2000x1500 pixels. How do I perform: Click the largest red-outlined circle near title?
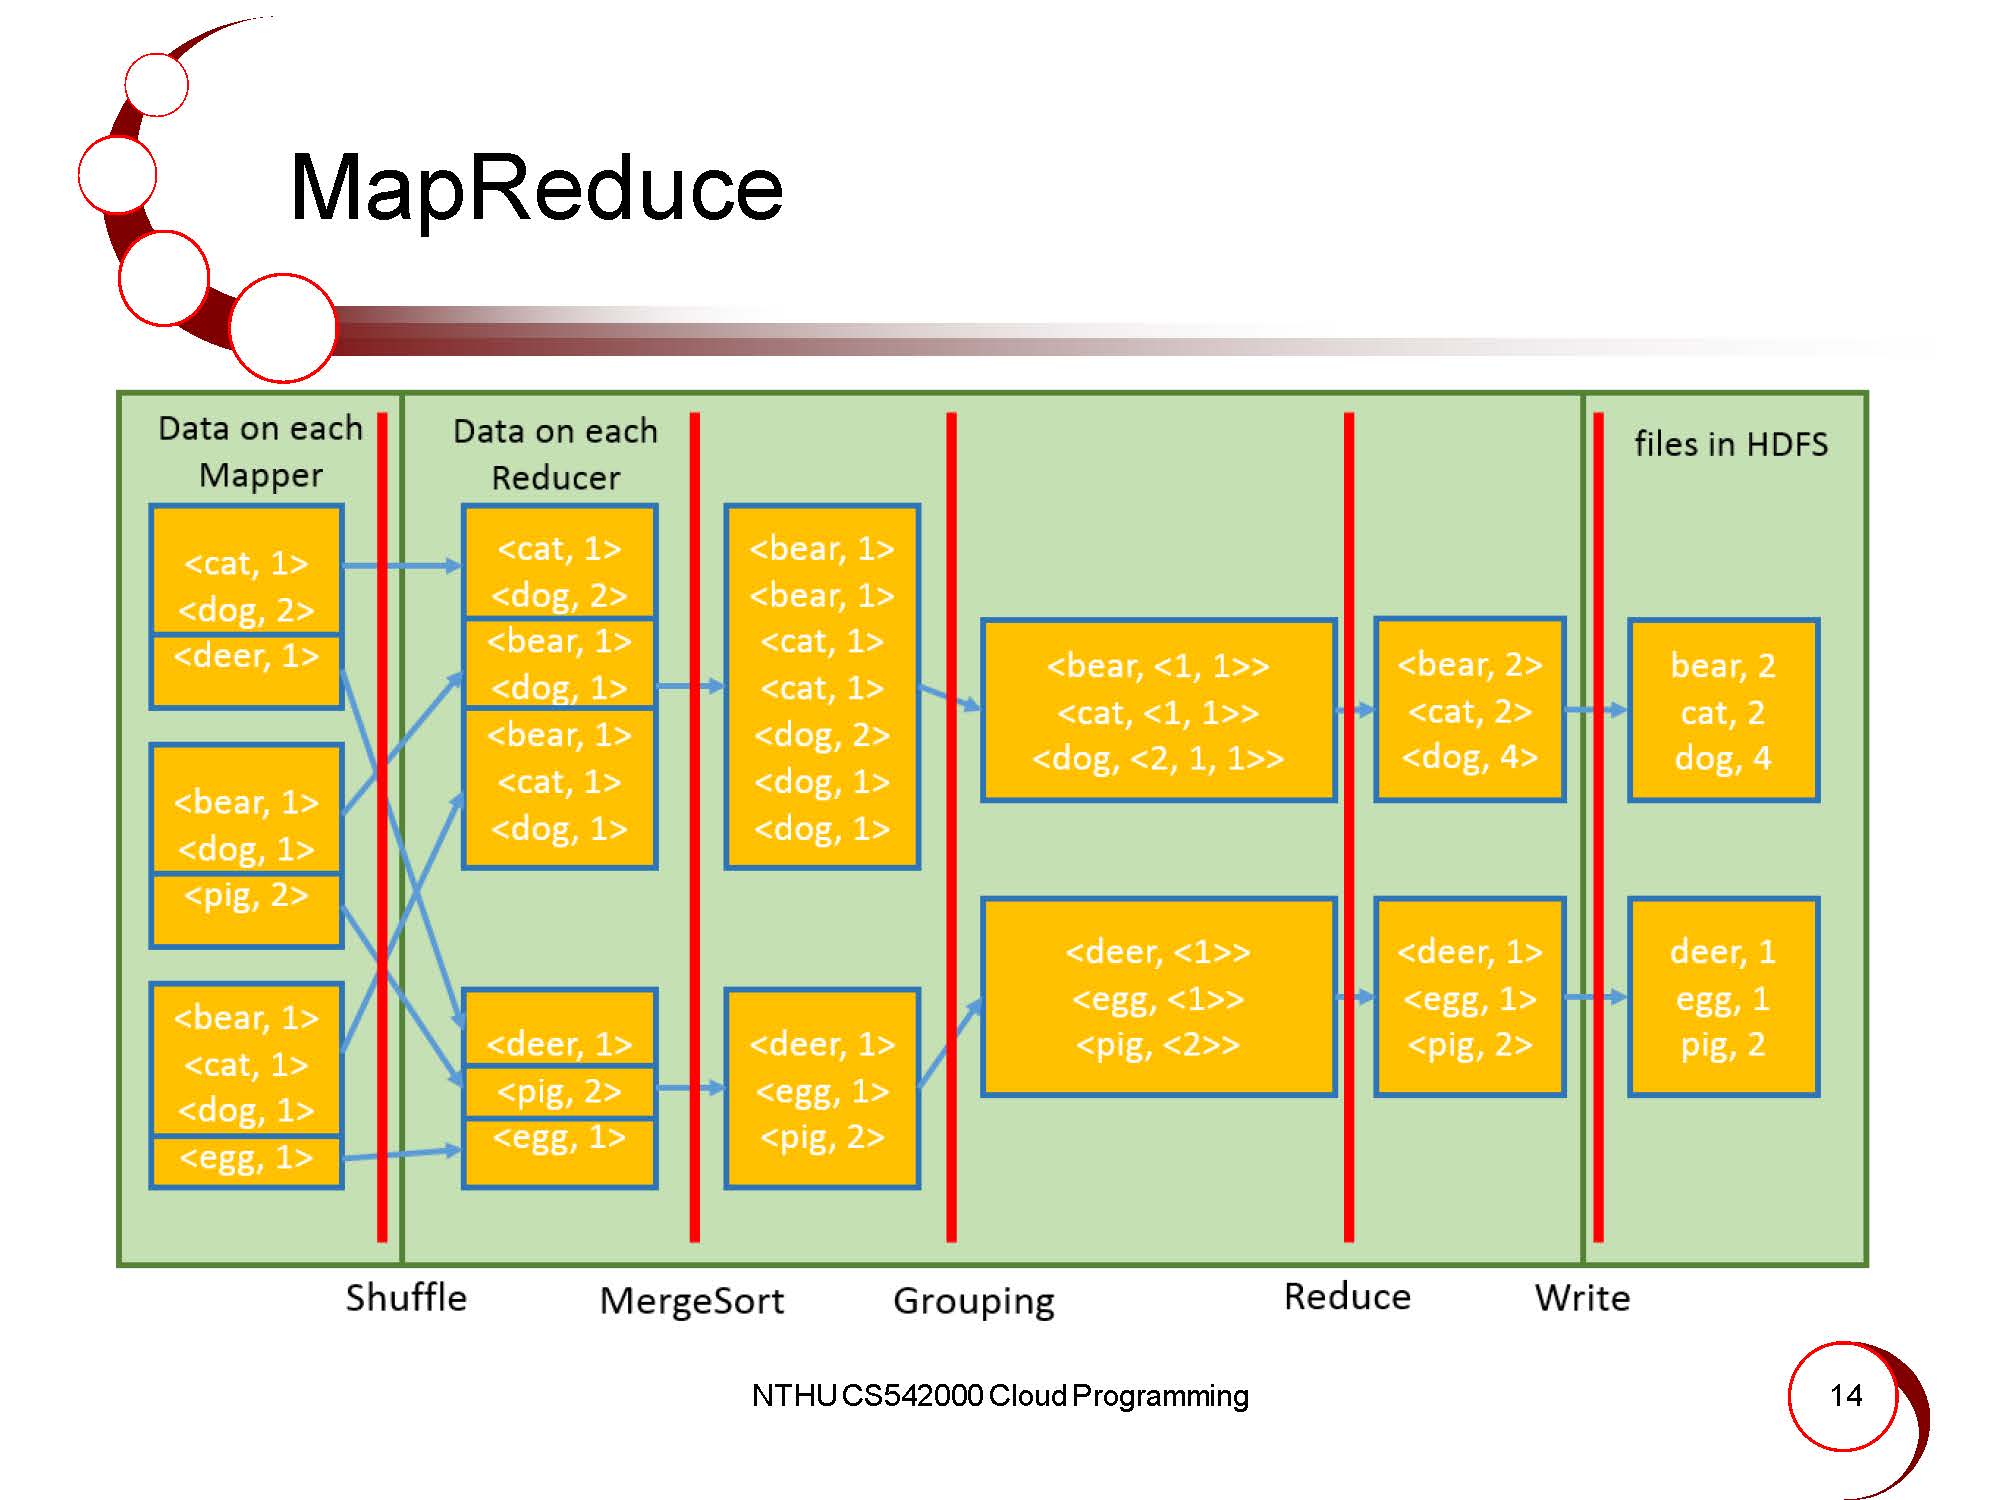(x=283, y=328)
